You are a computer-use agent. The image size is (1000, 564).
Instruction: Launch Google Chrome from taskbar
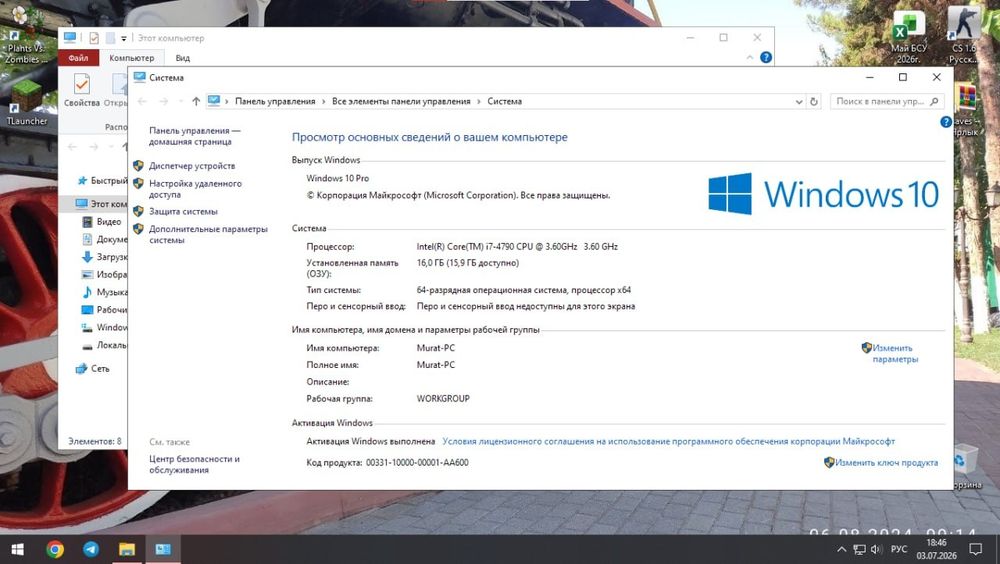pyautogui.click(x=55, y=549)
